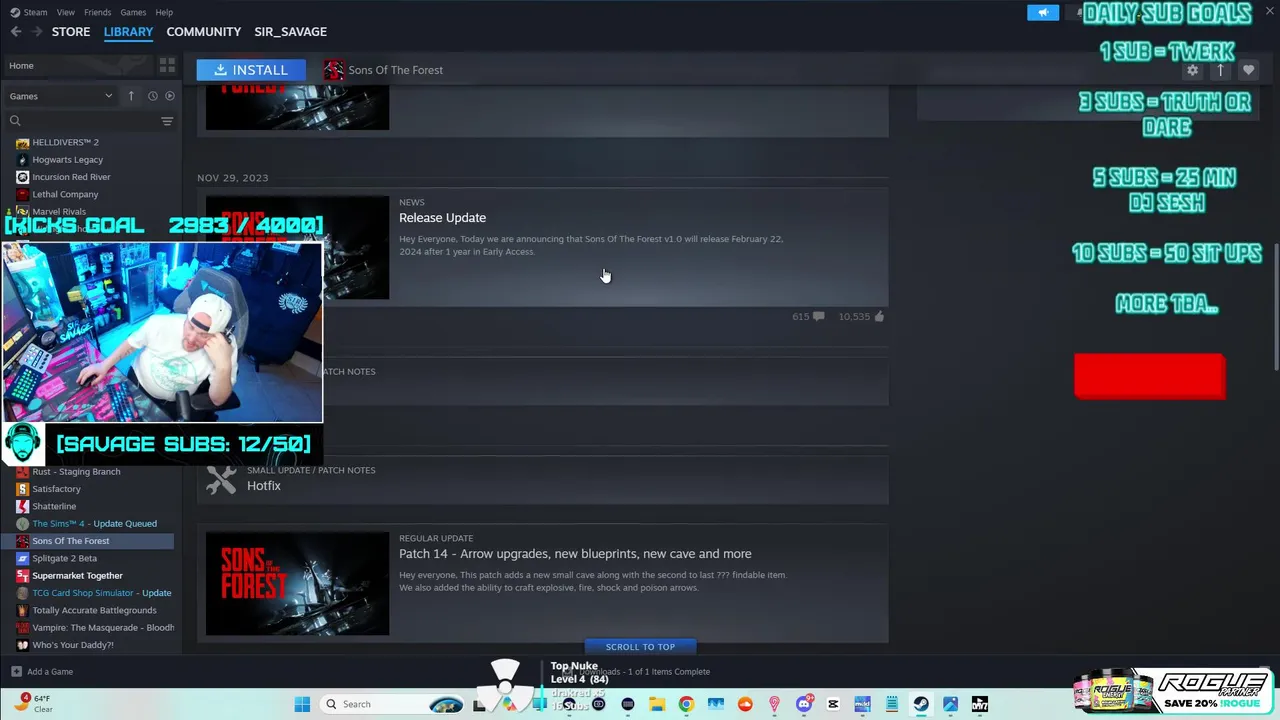Image resolution: width=1280 pixels, height=720 pixels.
Task: Open Google Chrome from the taskbar
Action: tap(686, 704)
